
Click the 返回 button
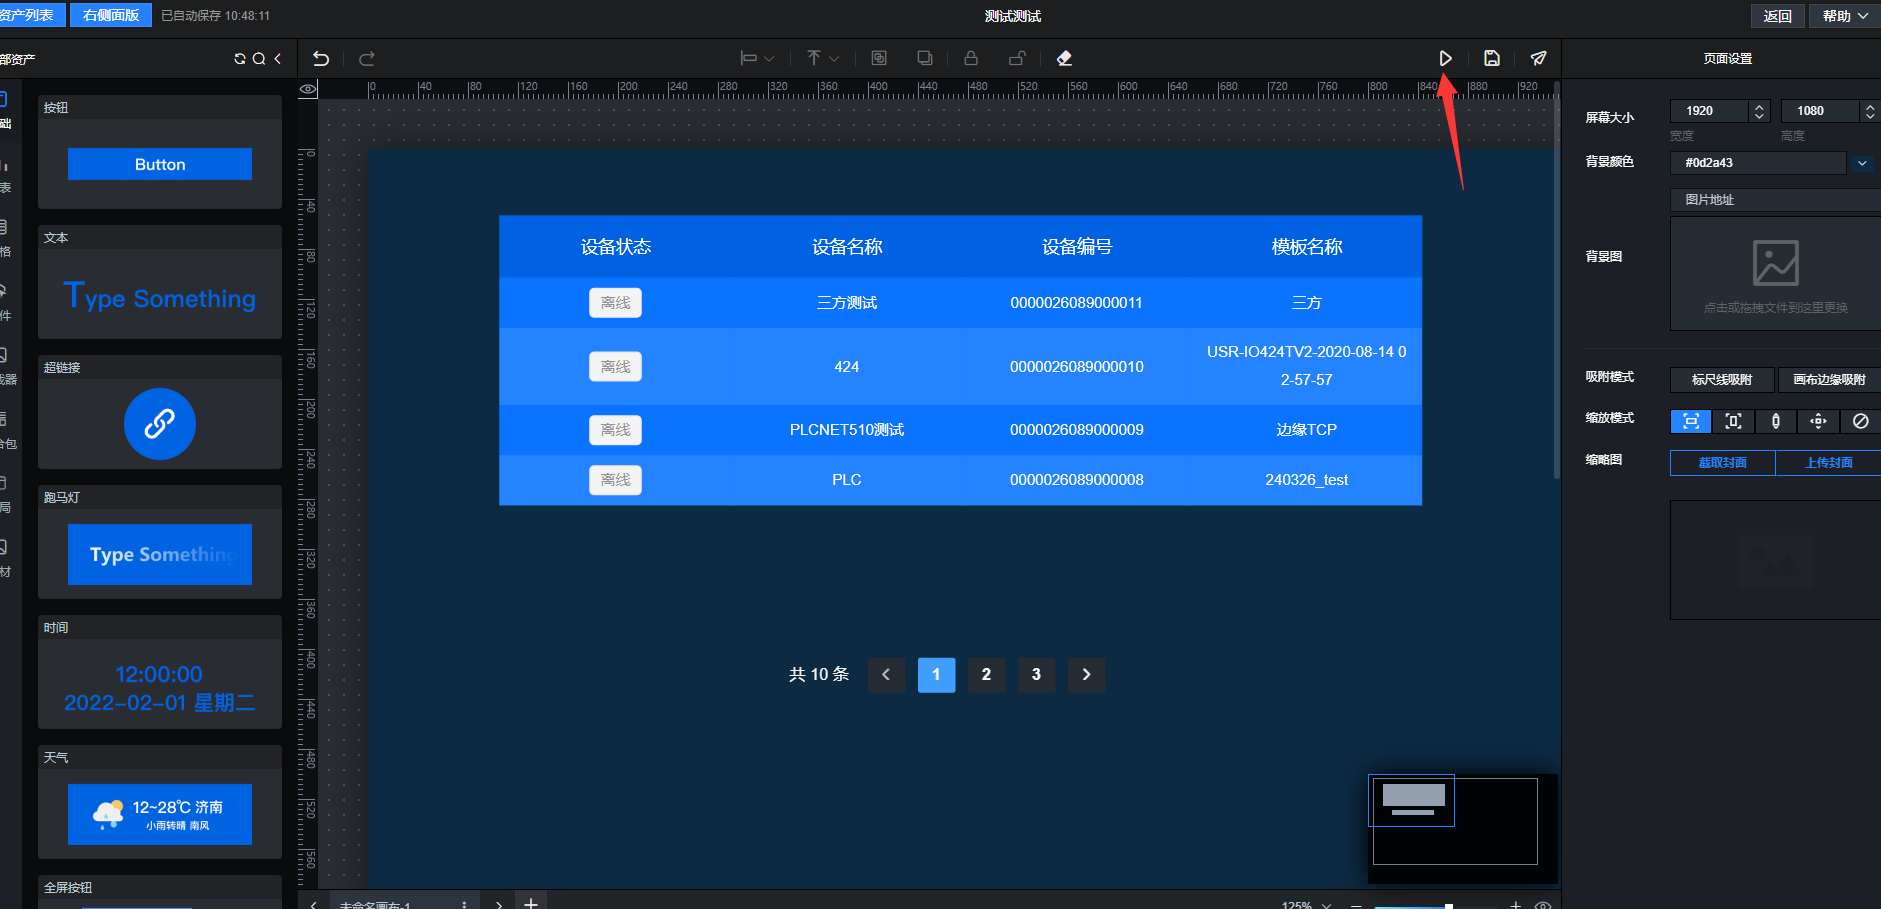tap(1777, 16)
